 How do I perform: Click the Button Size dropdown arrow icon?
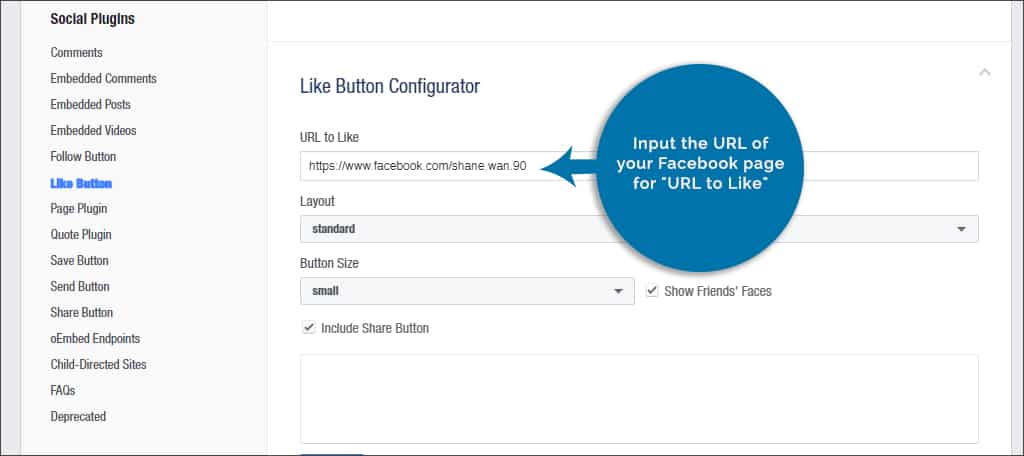click(x=618, y=291)
